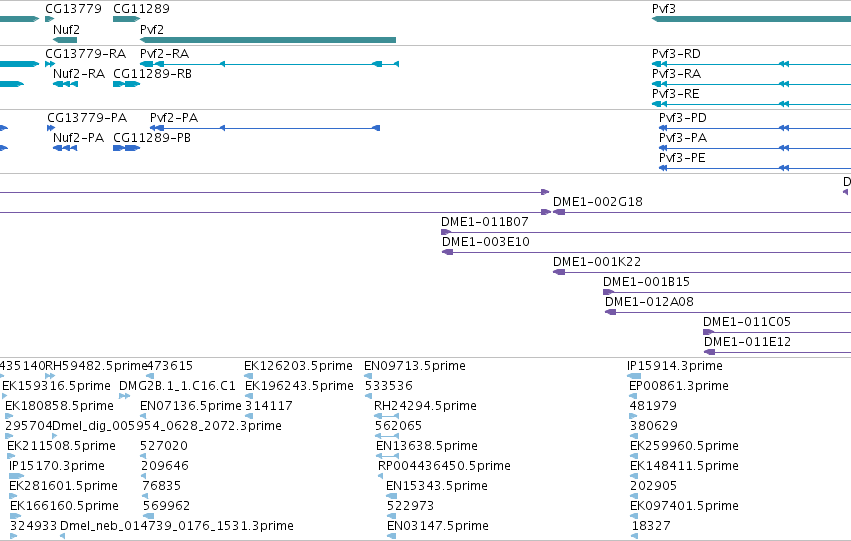Select the CG13779 gene label
This screenshot has height=541, width=851.
point(73,9)
